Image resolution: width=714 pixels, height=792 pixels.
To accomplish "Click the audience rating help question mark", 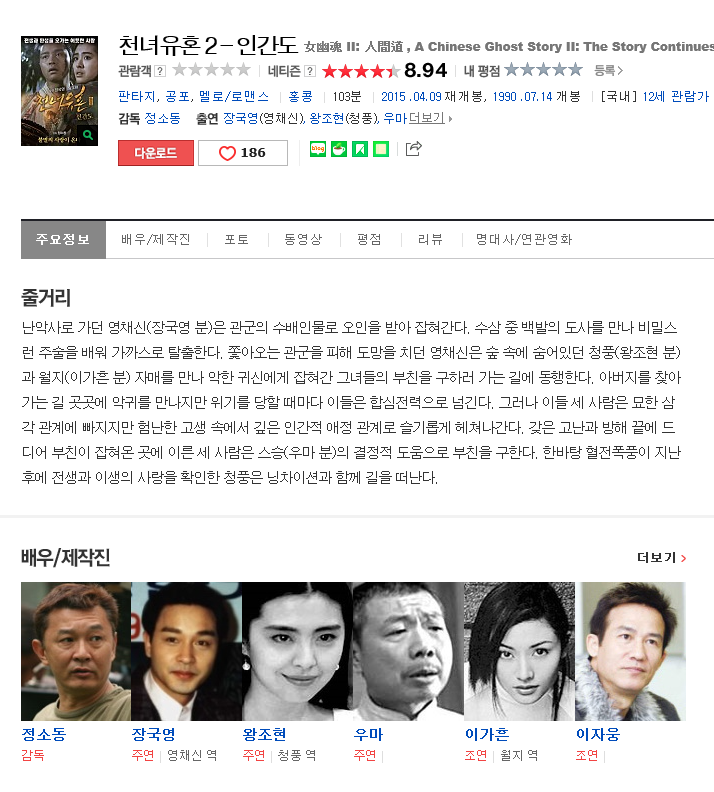I will [160, 71].
